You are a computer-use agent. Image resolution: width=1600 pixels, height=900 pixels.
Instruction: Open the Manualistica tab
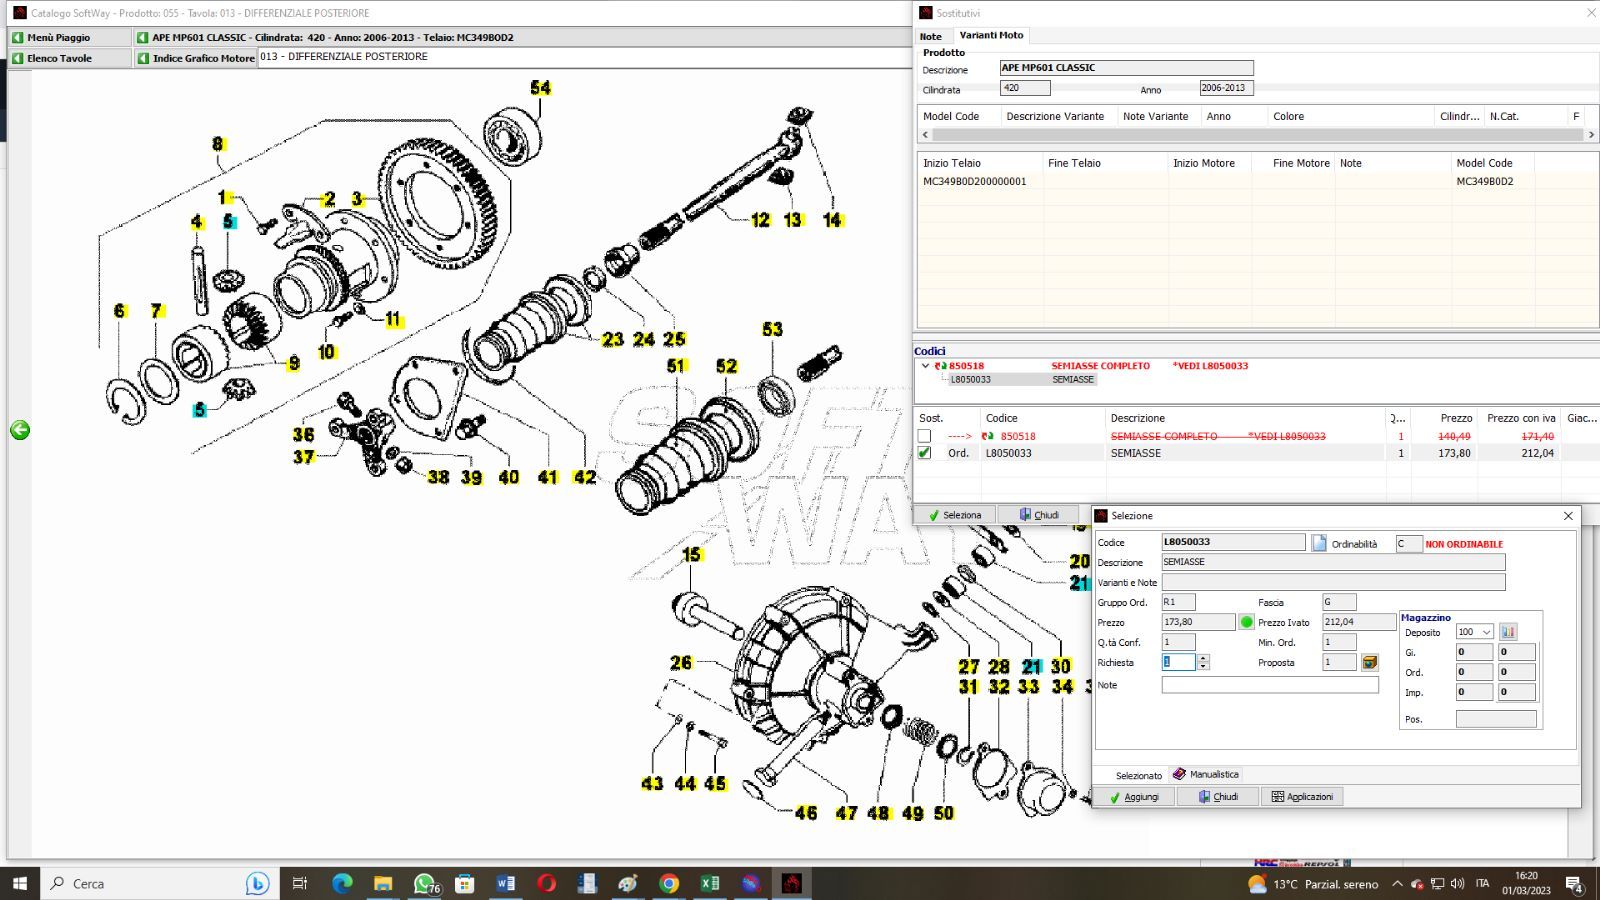[1206, 774]
